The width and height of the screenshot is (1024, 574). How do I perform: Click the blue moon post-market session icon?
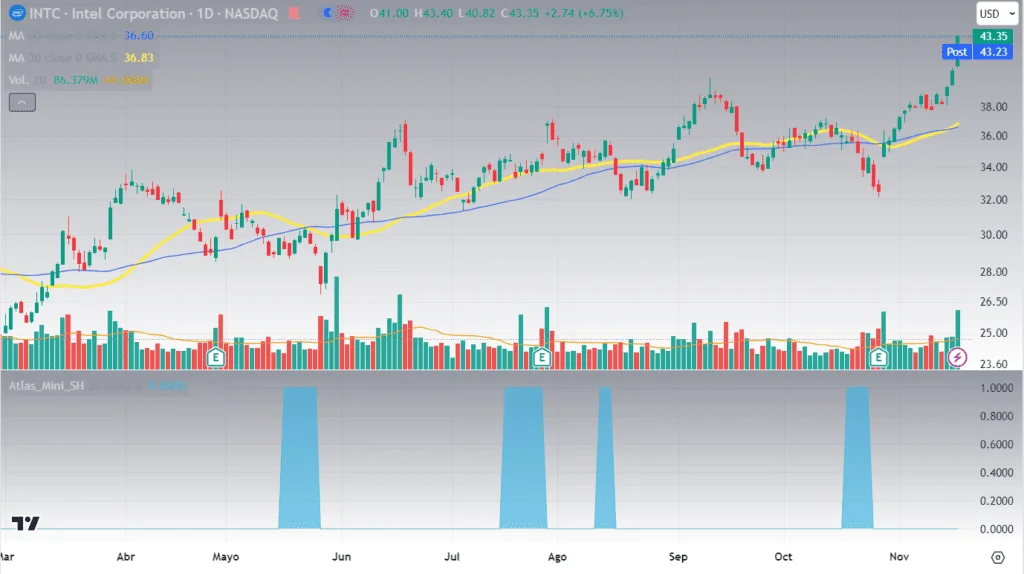[328, 13]
